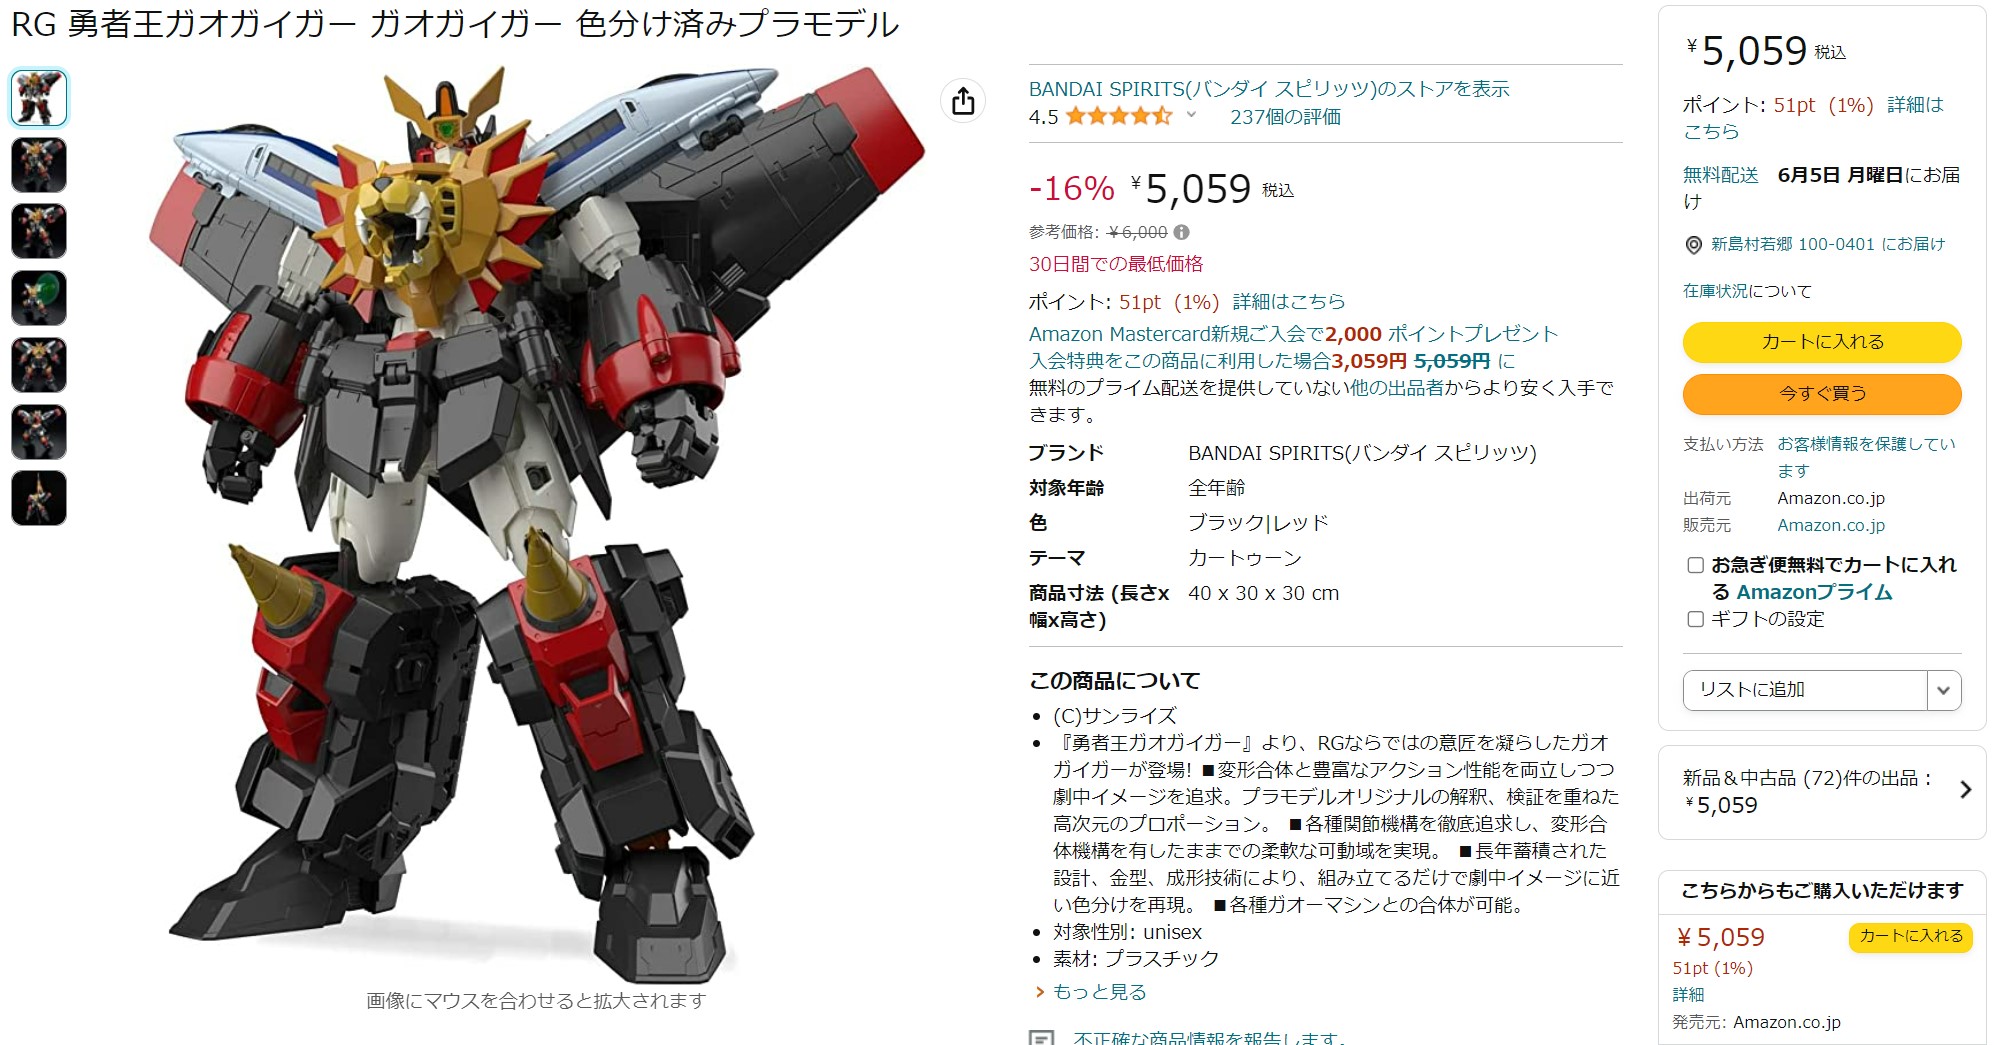The width and height of the screenshot is (2001, 1045).
Task: Click the star rating icons
Action: tap(1119, 116)
